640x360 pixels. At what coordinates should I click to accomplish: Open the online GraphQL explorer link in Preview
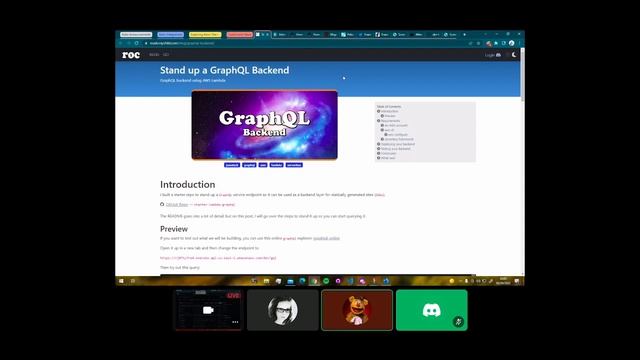[327, 238]
